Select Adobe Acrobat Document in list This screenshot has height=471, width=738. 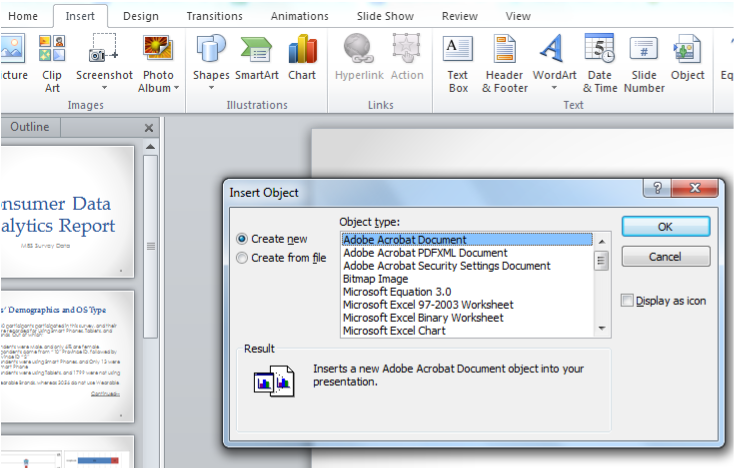click(467, 240)
